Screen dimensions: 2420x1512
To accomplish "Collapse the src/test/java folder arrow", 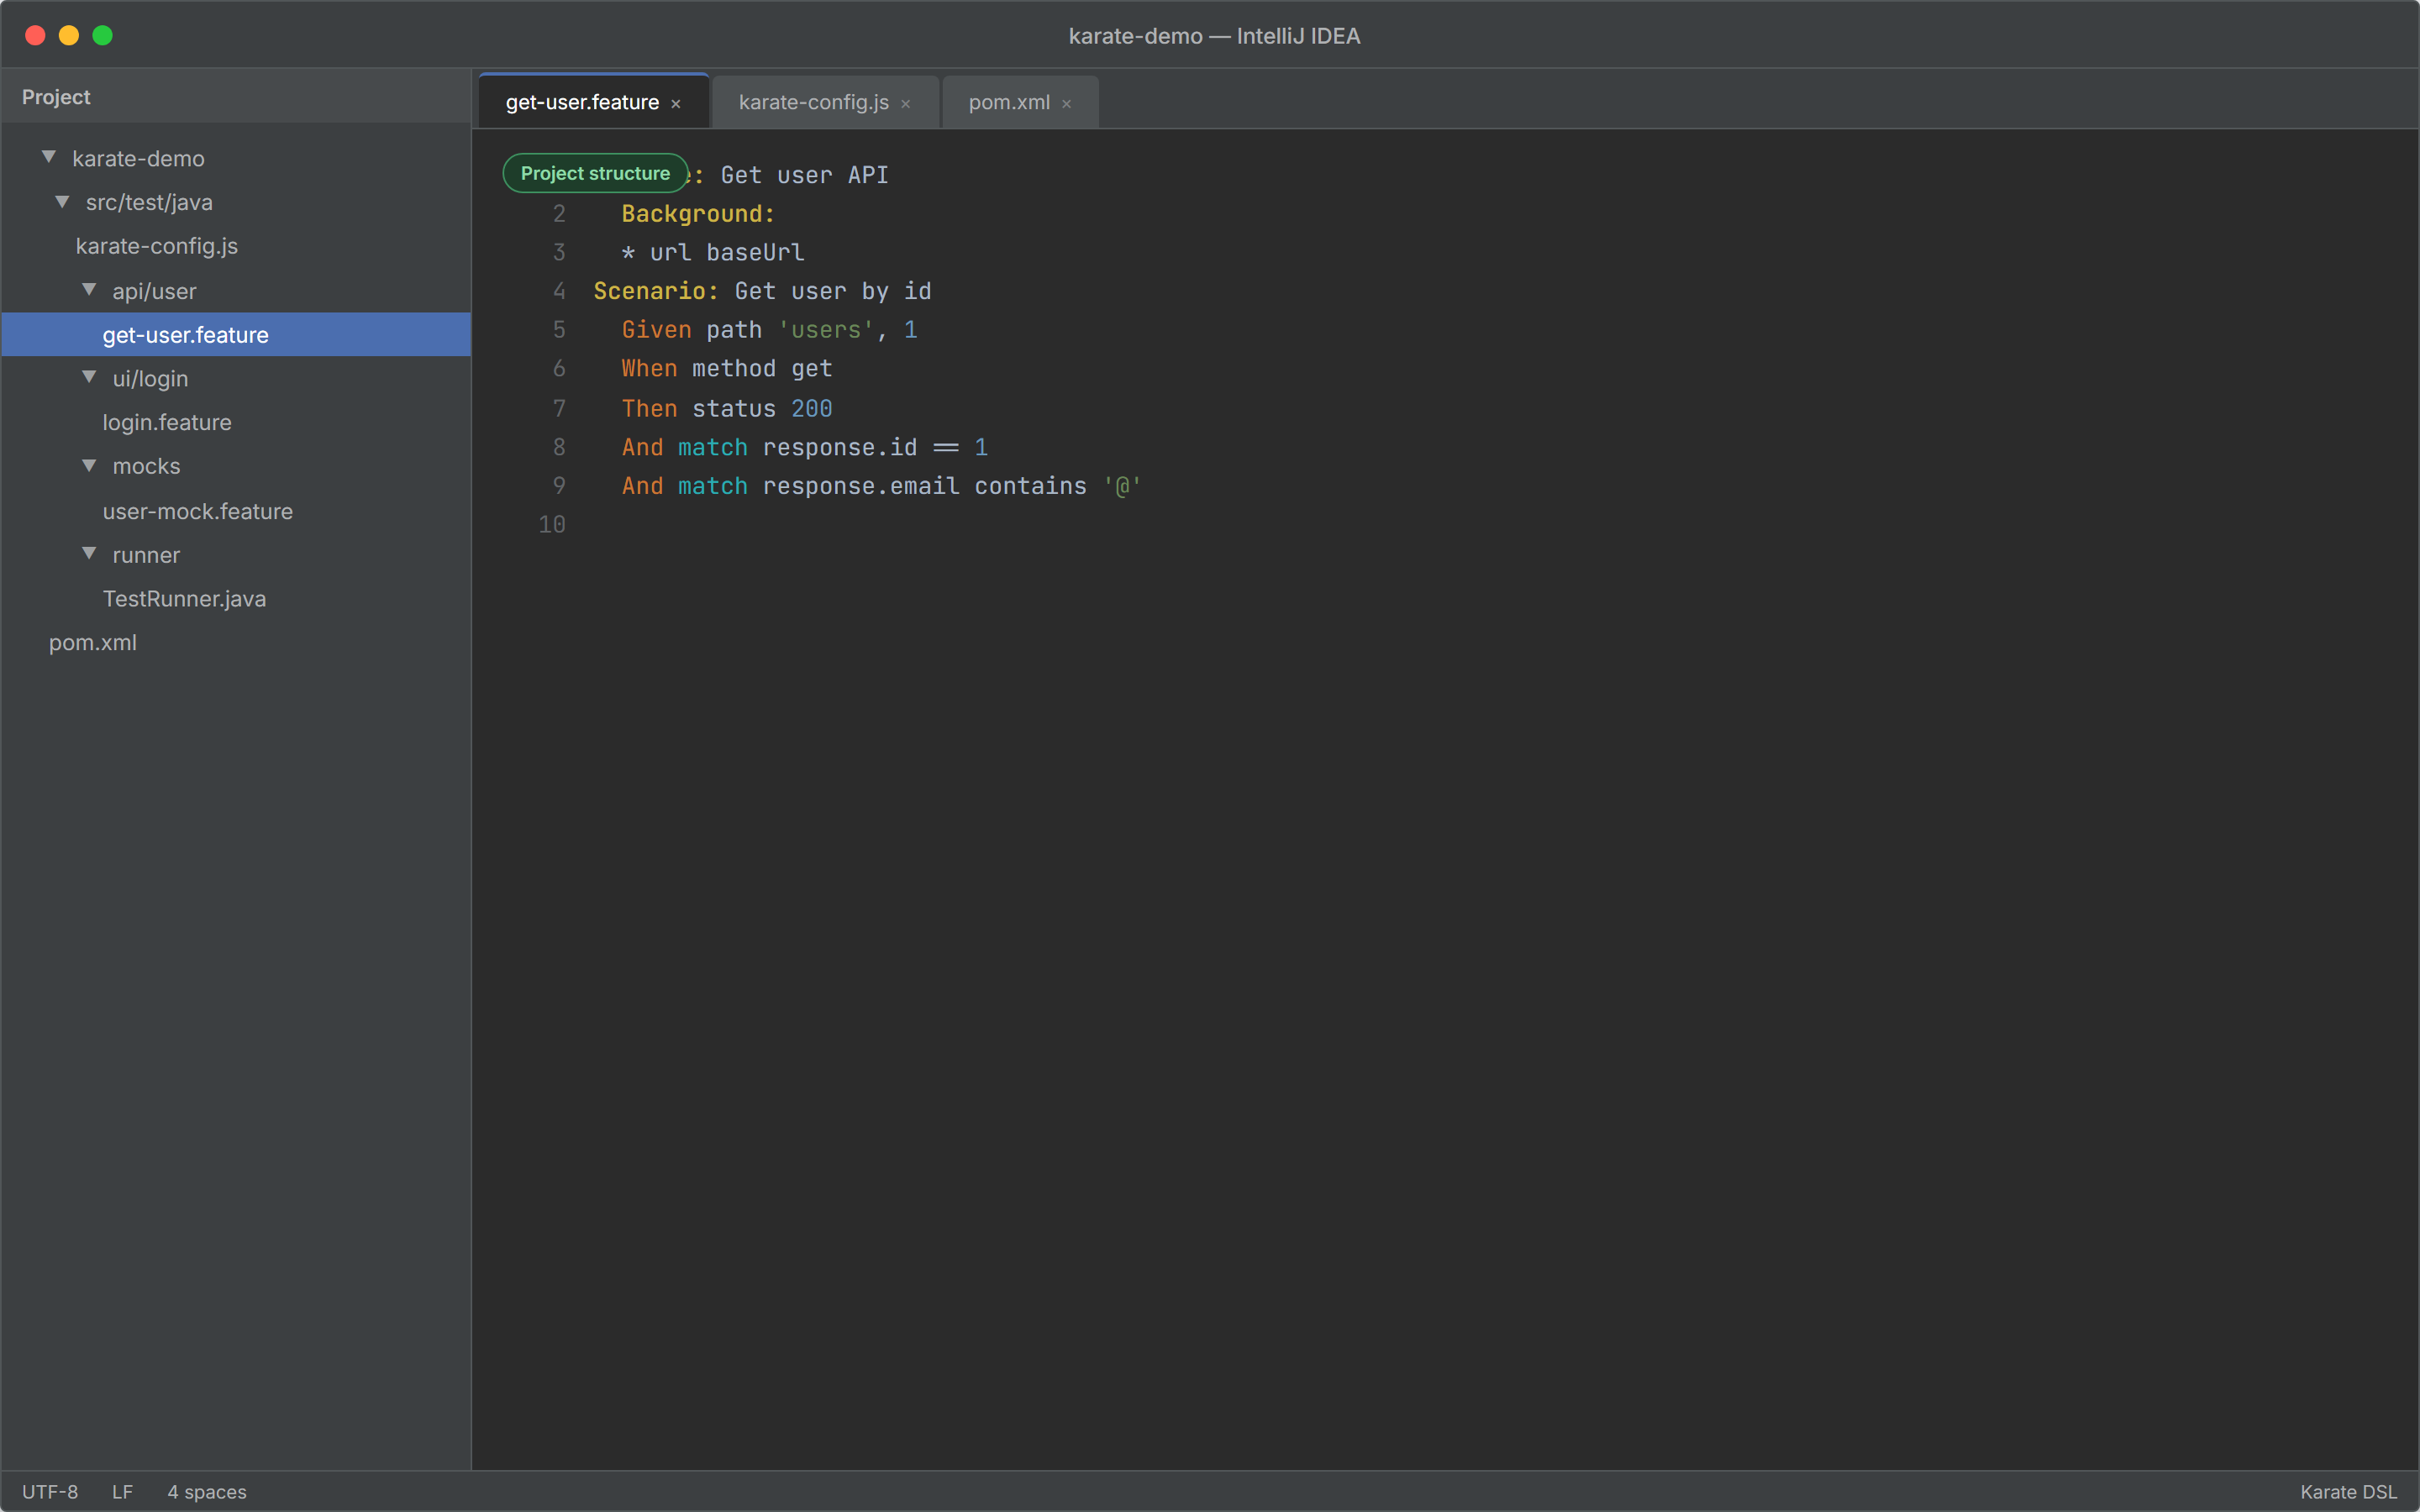I will (x=62, y=201).
